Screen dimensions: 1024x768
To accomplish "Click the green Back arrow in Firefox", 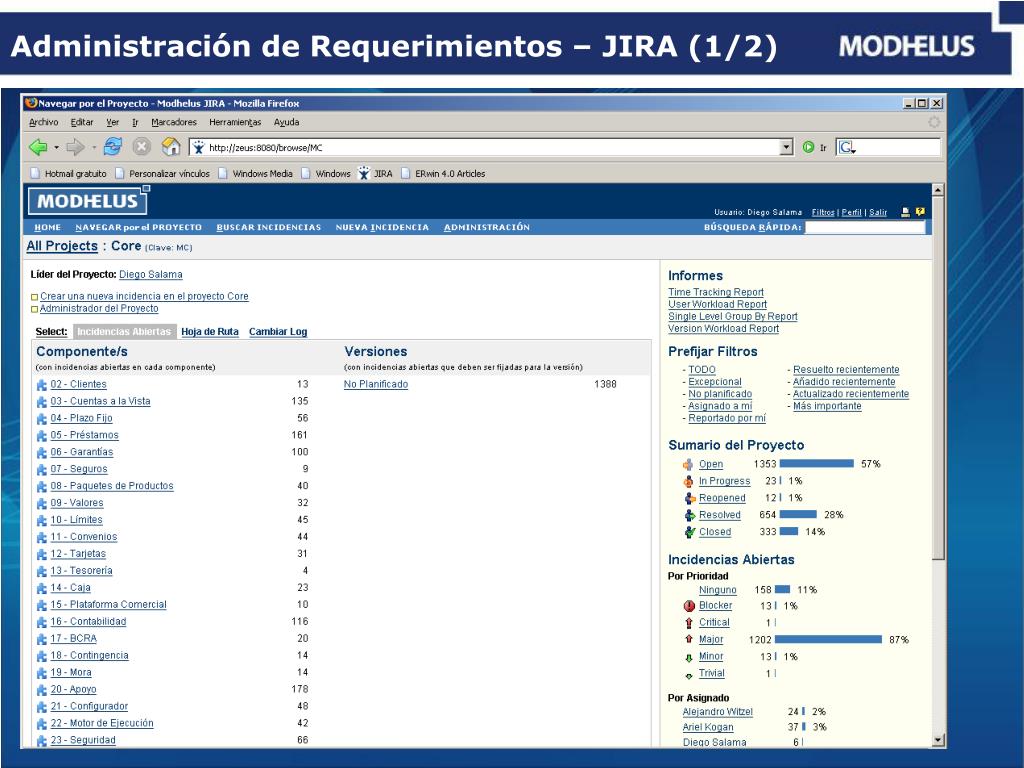I will click(38, 147).
